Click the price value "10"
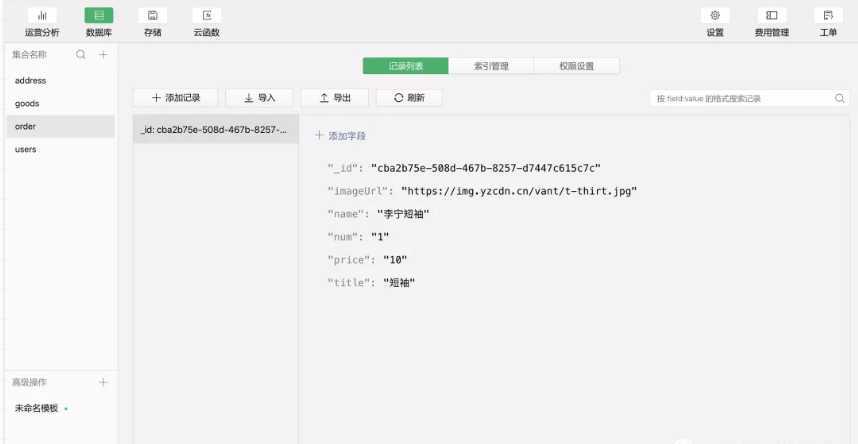Image resolution: width=858 pixels, height=444 pixels. pyautogui.click(x=395, y=260)
